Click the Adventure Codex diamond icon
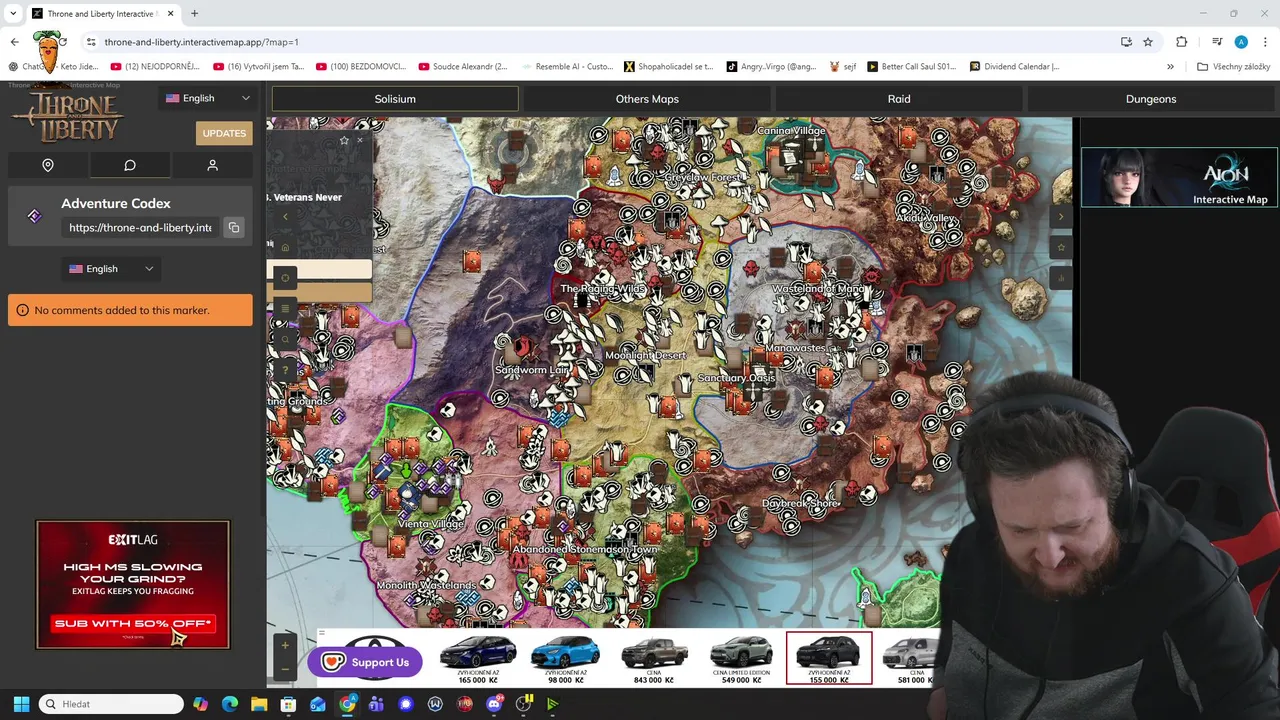Viewport: 1280px width, 720px height. (35, 216)
